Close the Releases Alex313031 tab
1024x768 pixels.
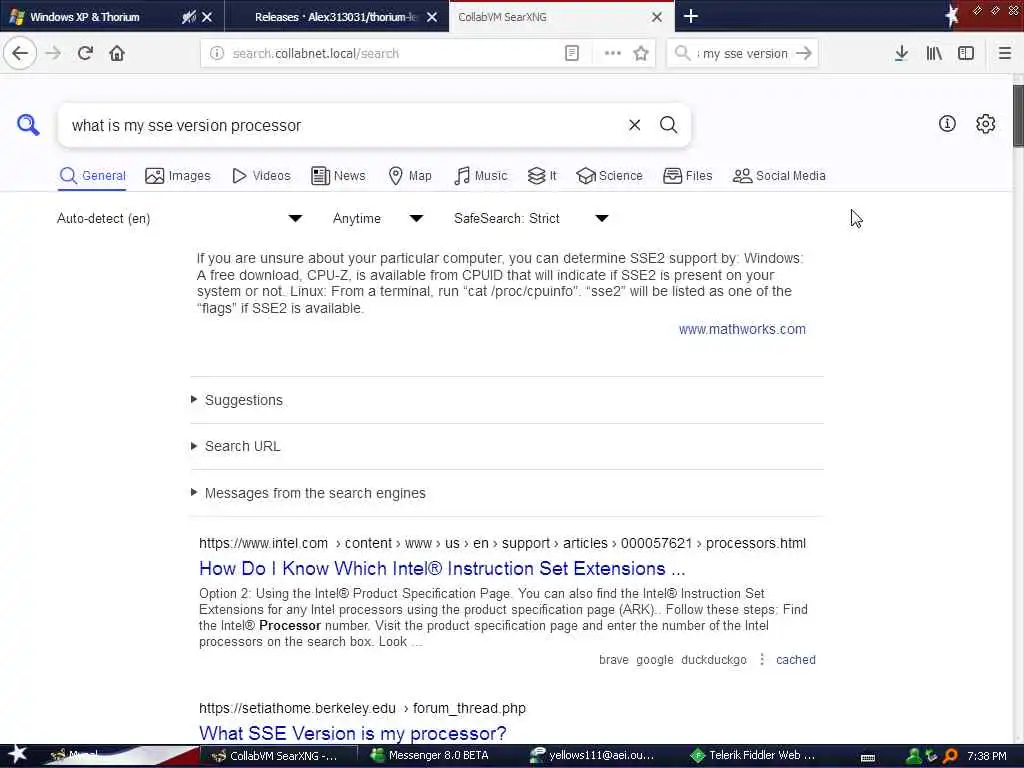tap(432, 17)
